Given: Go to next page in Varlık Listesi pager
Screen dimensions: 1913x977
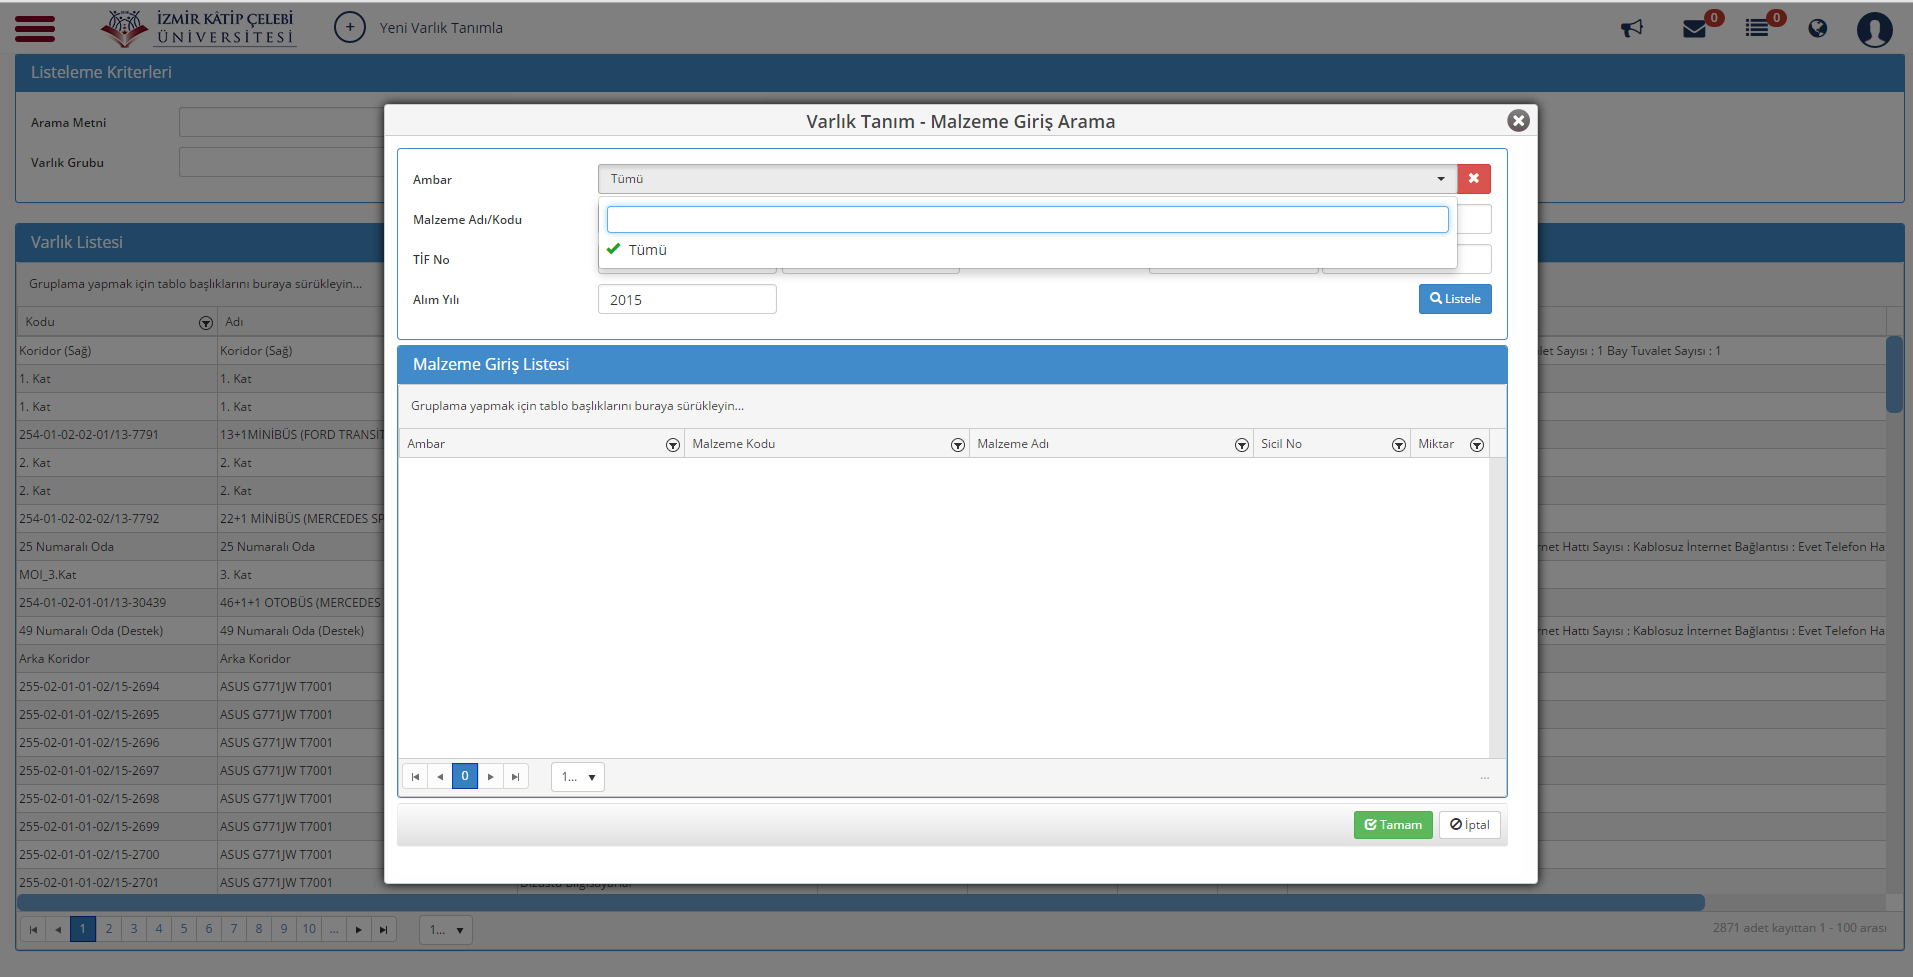Looking at the screenshot, I should pos(358,930).
